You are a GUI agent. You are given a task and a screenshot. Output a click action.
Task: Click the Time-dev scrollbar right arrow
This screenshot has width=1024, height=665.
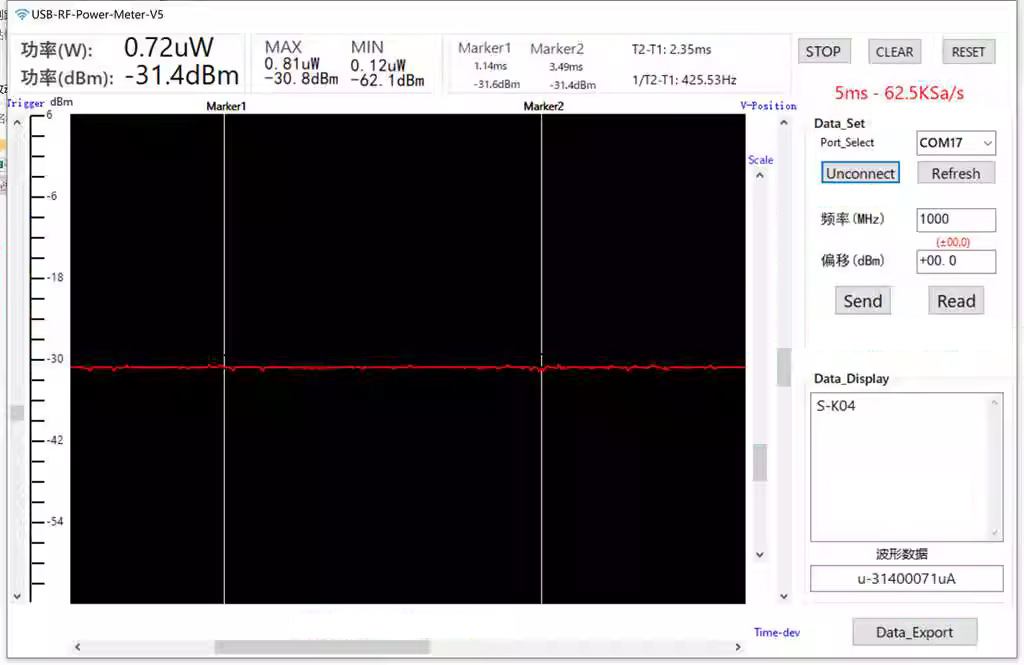pos(738,647)
